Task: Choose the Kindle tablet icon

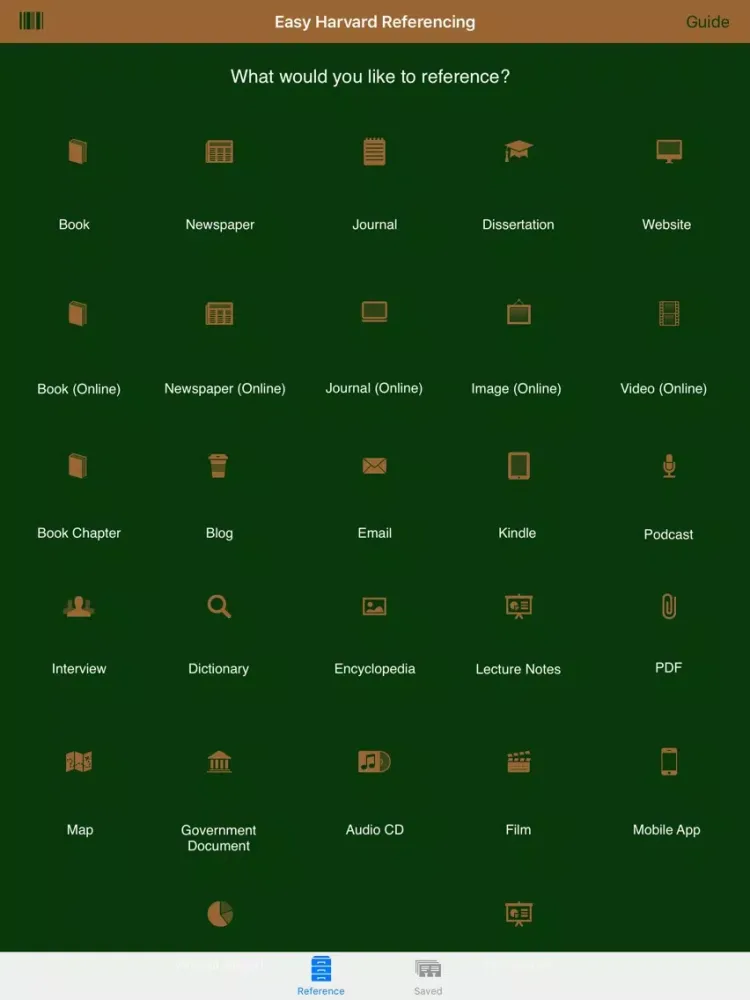Action: point(519,466)
